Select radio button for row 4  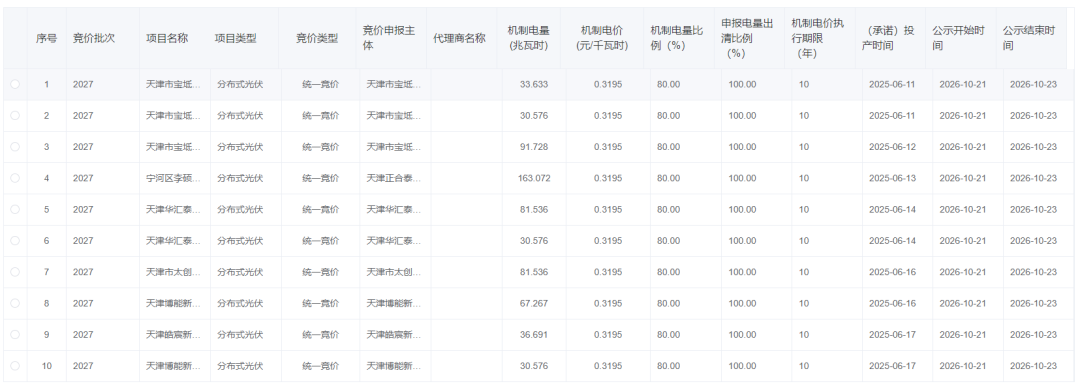pyautogui.click(x=15, y=178)
